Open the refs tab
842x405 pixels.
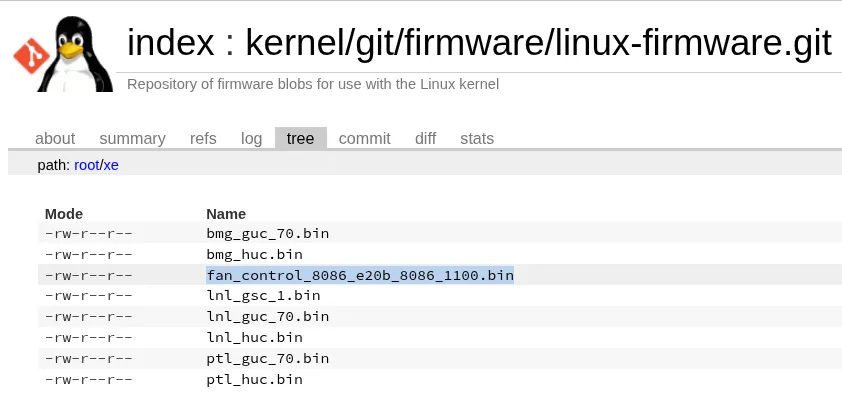click(x=203, y=139)
